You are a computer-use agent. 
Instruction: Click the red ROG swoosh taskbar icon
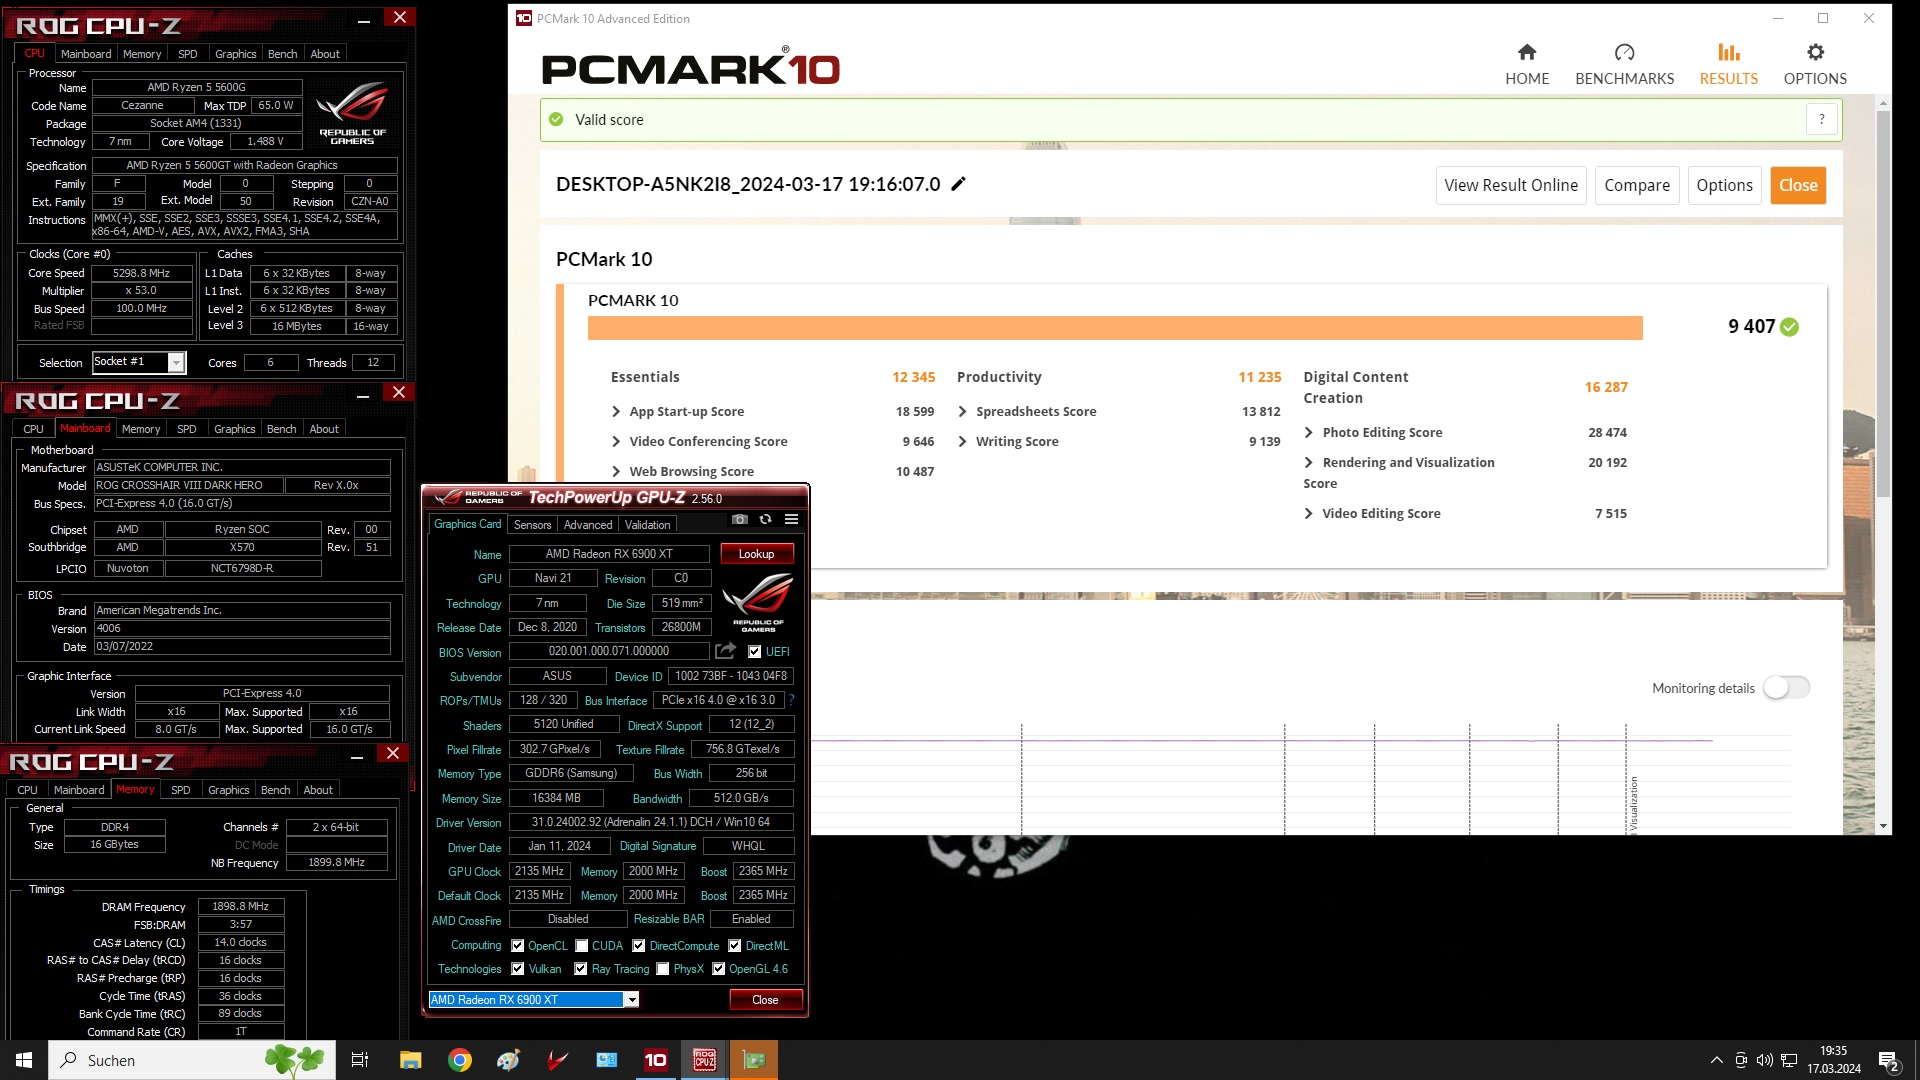pyautogui.click(x=557, y=1060)
